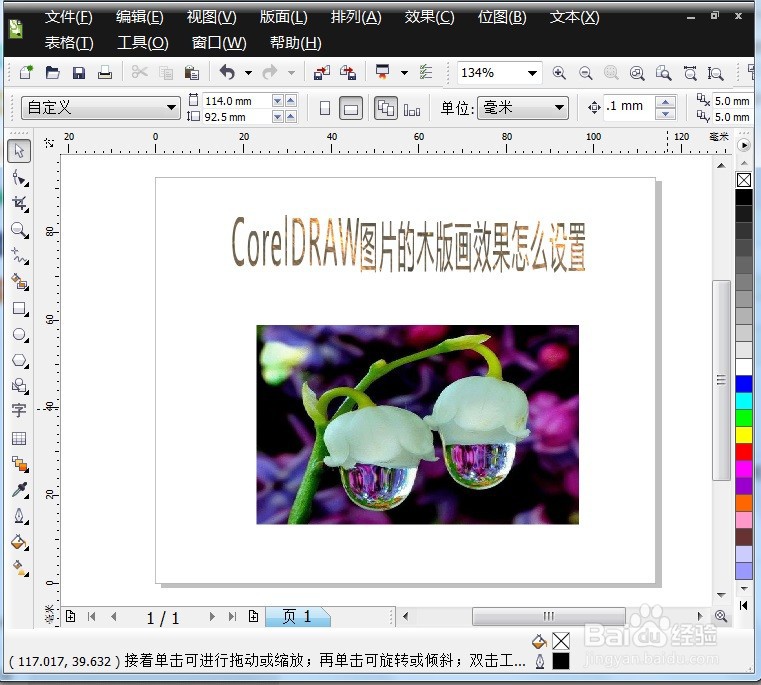The image size is (761, 685).
Task: Select the Rectangle tool
Action: (x=19, y=308)
